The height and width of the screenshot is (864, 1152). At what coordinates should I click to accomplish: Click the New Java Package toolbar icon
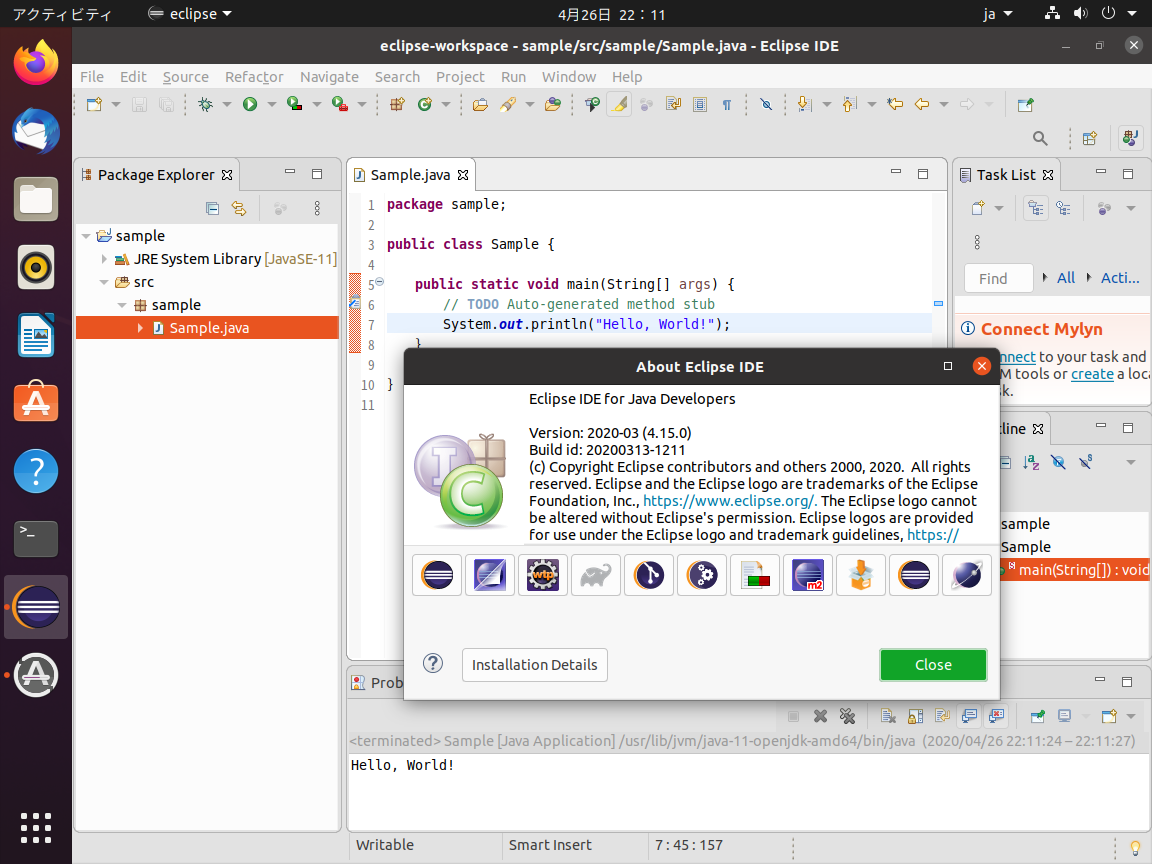(397, 104)
